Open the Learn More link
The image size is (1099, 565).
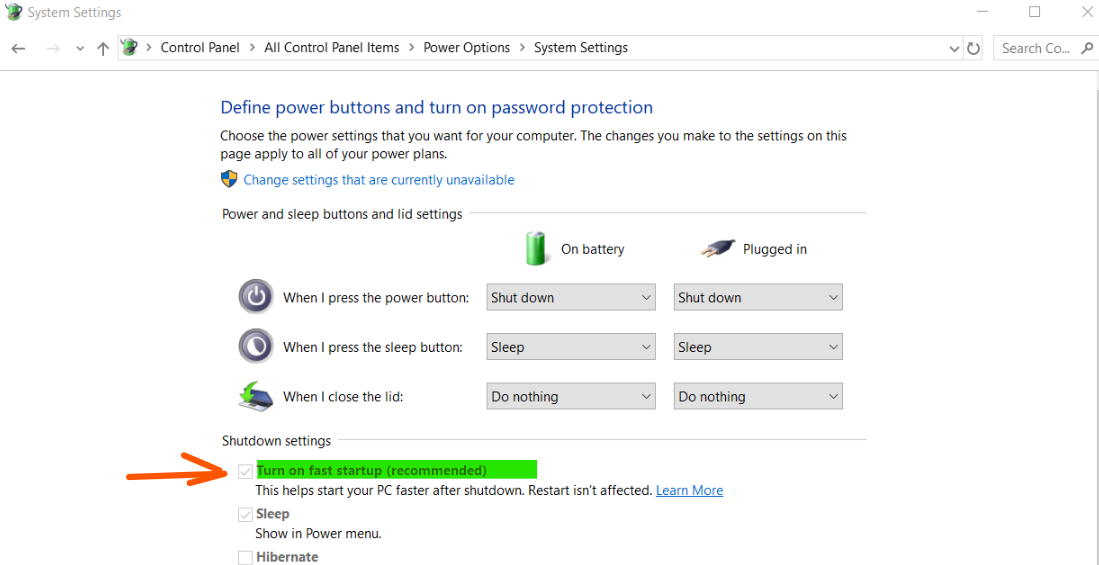[x=689, y=491]
